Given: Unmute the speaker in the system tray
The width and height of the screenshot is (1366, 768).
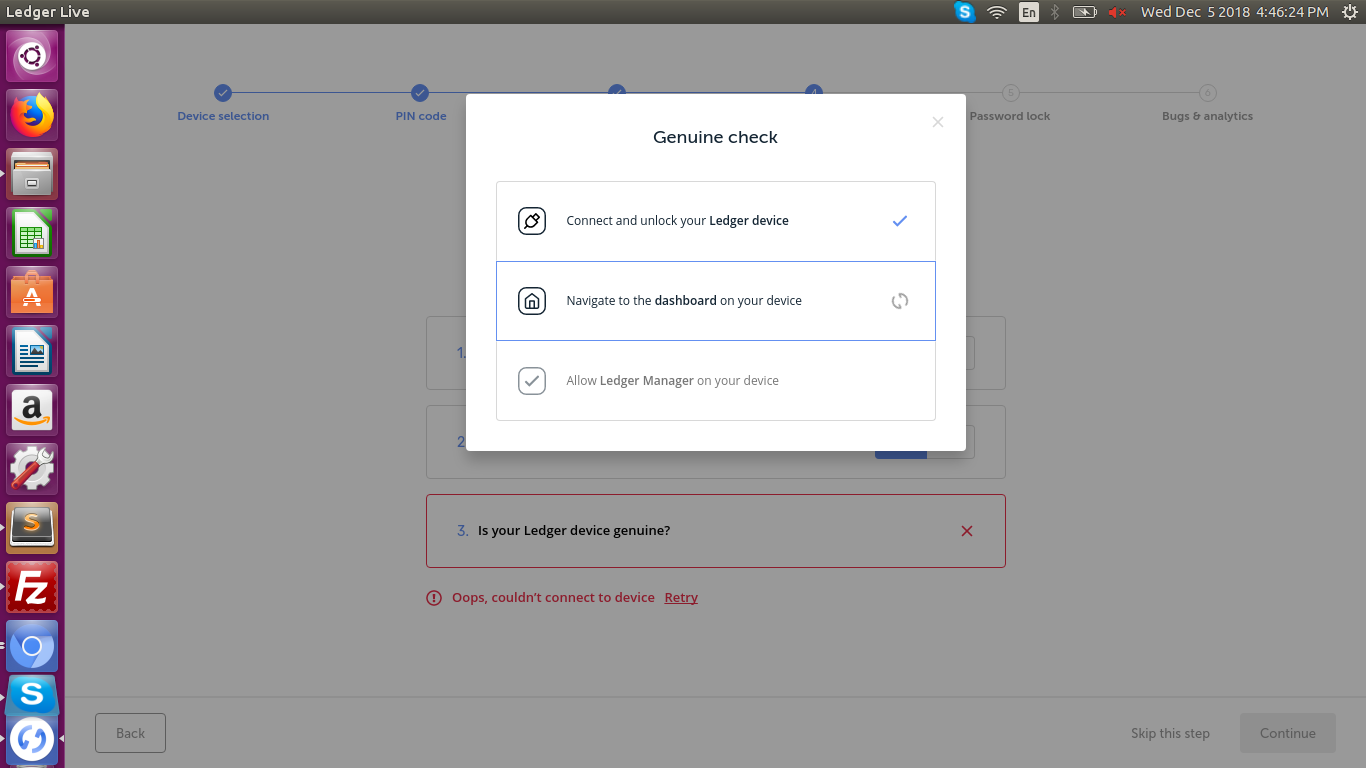Looking at the screenshot, I should point(1117,12).
